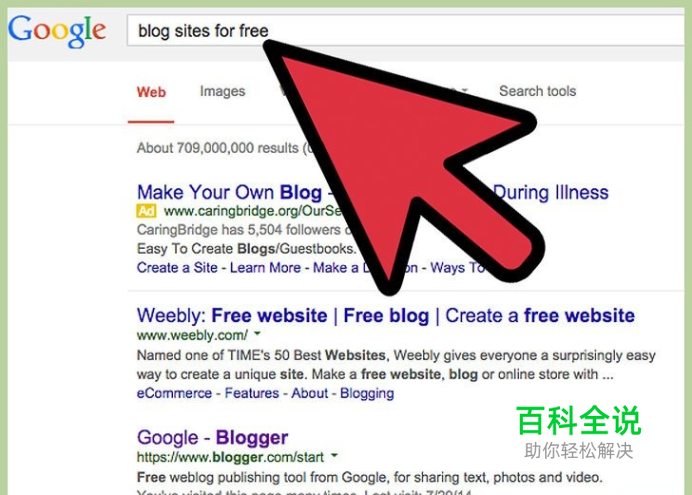Click the About sitelink under Weebly
Viewport: 692px width, 495px height.
click(310, 393)
